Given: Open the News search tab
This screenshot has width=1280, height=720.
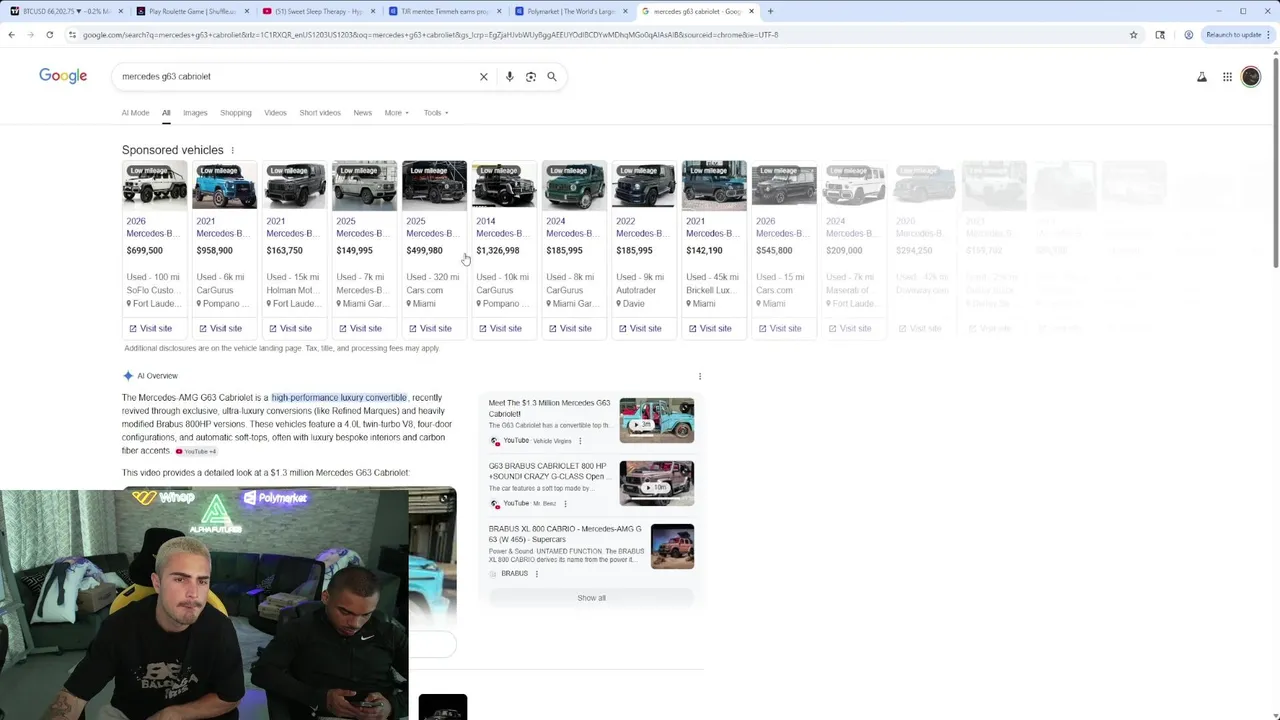Looking at the screenshot, I should pyautogui.click(x=362, y=113).
